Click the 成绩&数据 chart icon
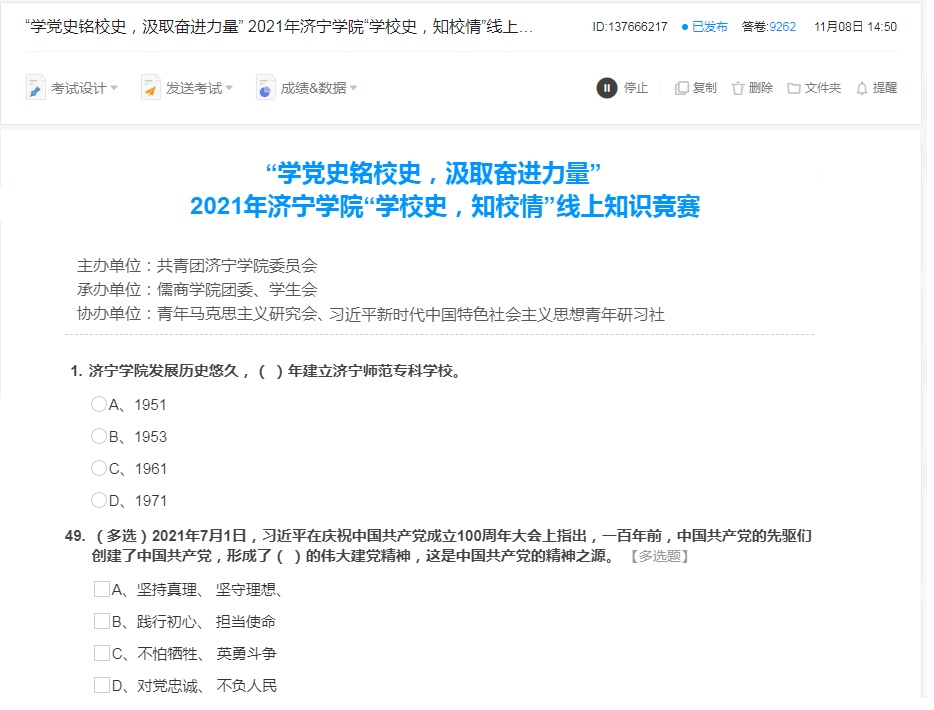The width and height of the screenshot is (934, 710). coord(266,88)
